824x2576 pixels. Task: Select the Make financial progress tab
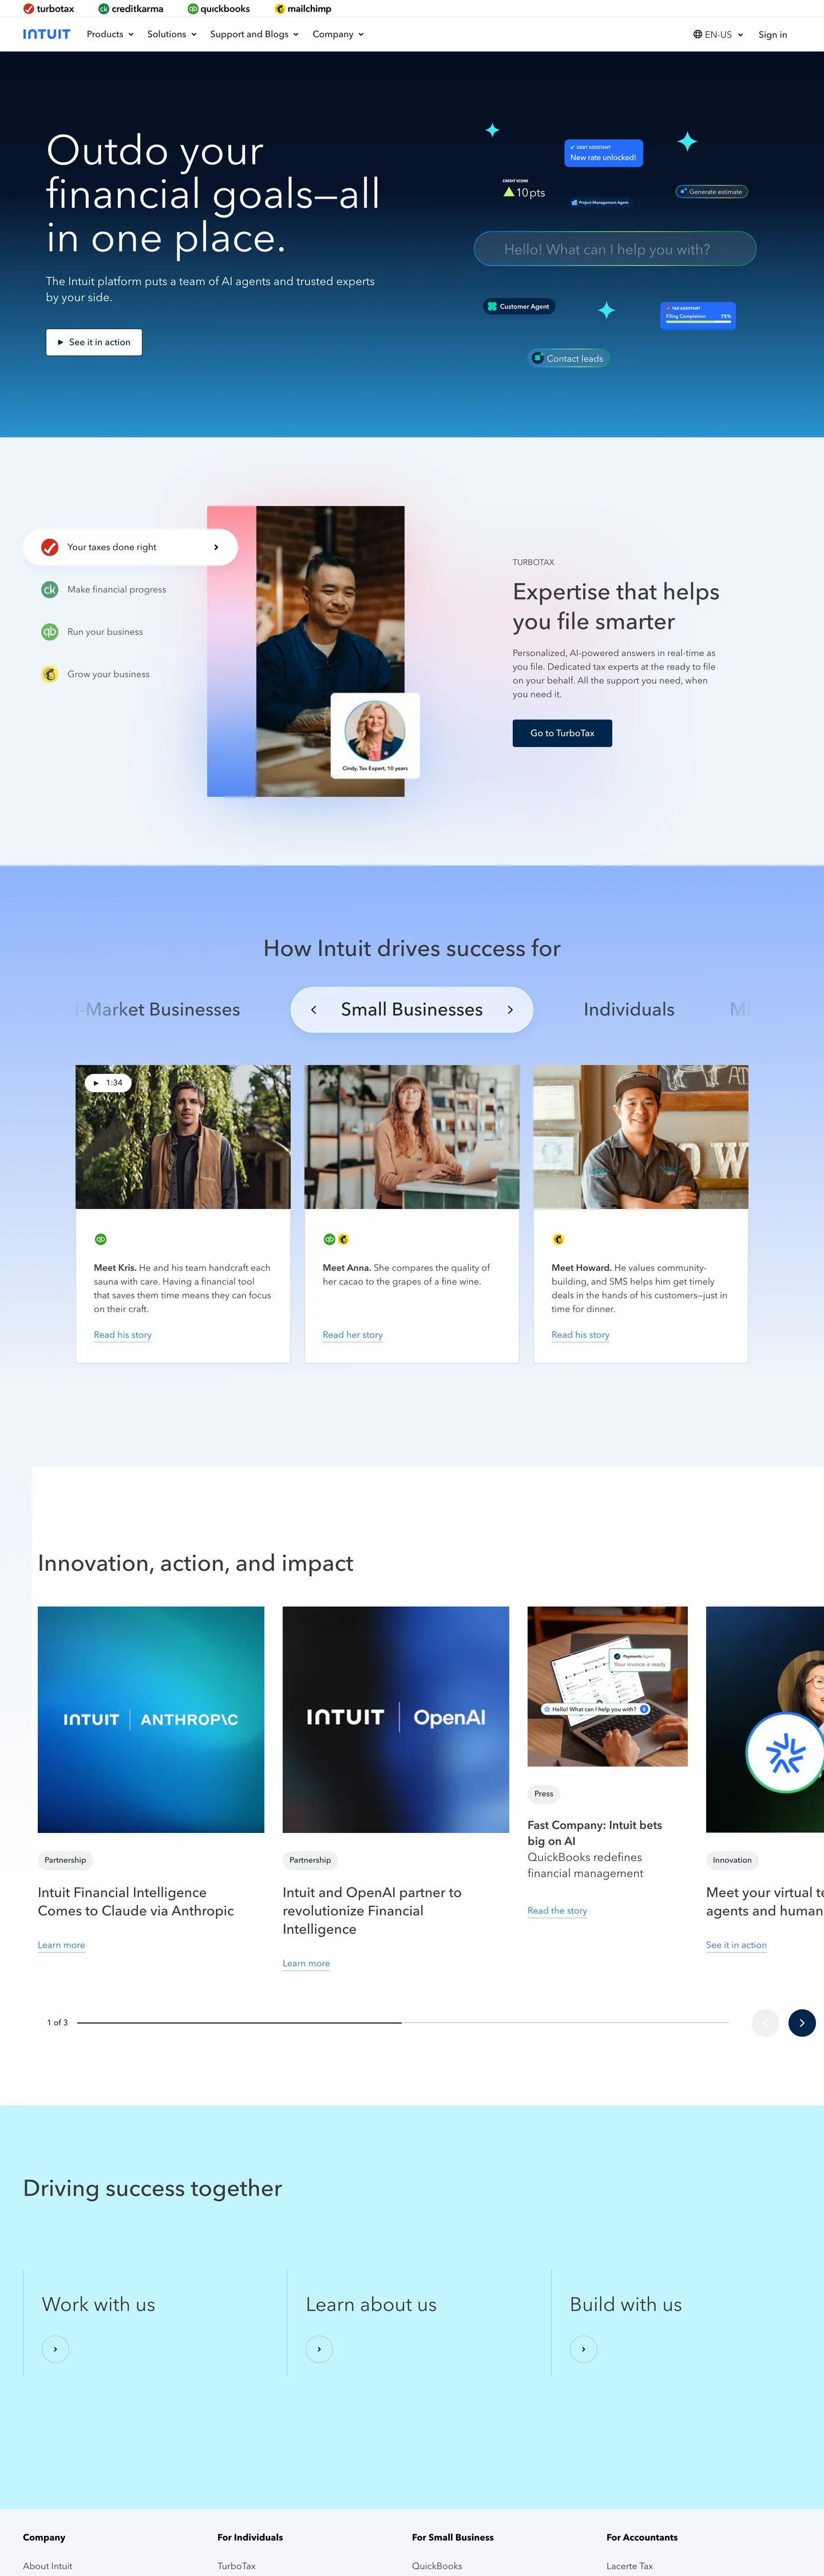click(x=104, y=590)
